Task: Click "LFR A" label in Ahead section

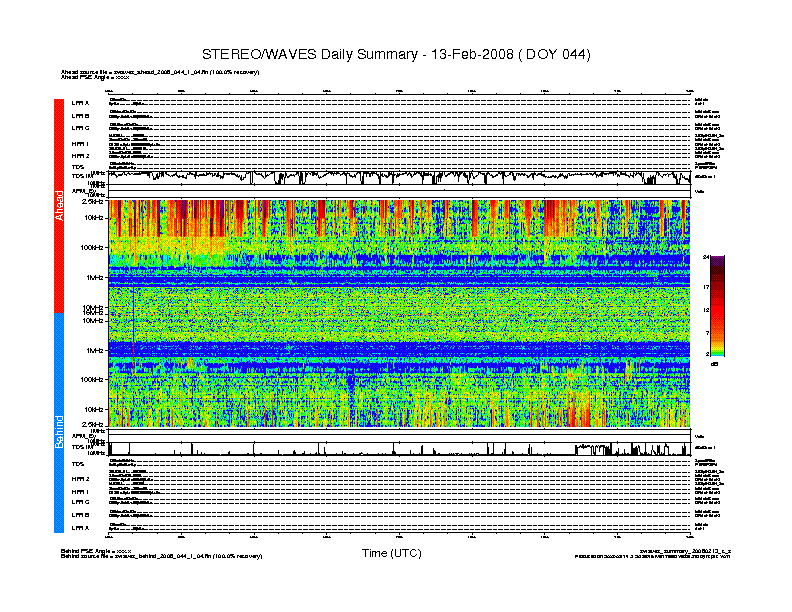Action: [80, 103]
